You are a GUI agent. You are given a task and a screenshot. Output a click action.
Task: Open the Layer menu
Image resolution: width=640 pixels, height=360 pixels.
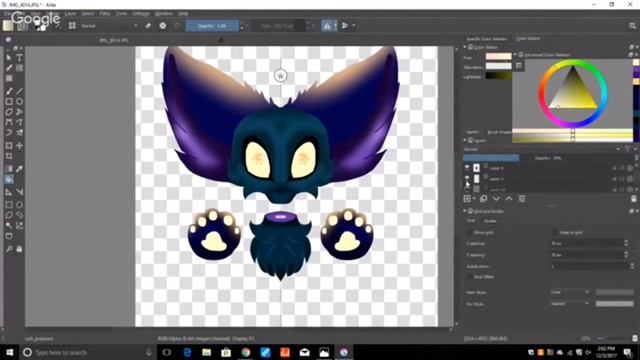click(x=70, y=13)
